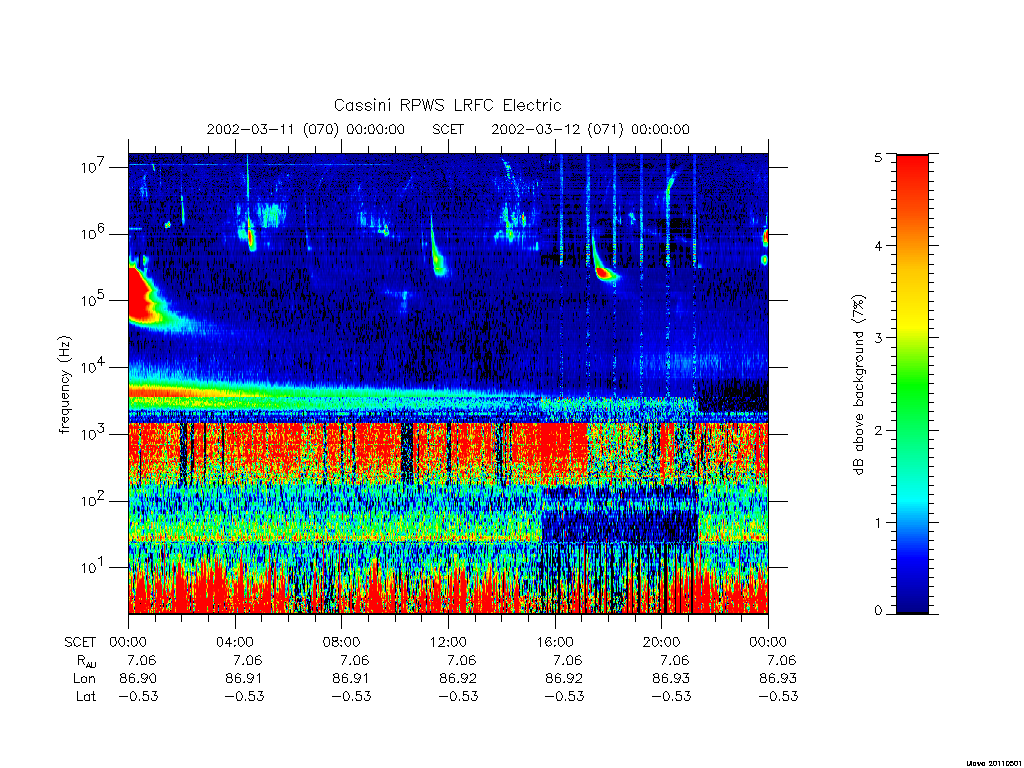Viewport: 1024px width, 768px height.
Task: Click the Lon value '86.91' under 04:00
Action: [x=244, y=679]
